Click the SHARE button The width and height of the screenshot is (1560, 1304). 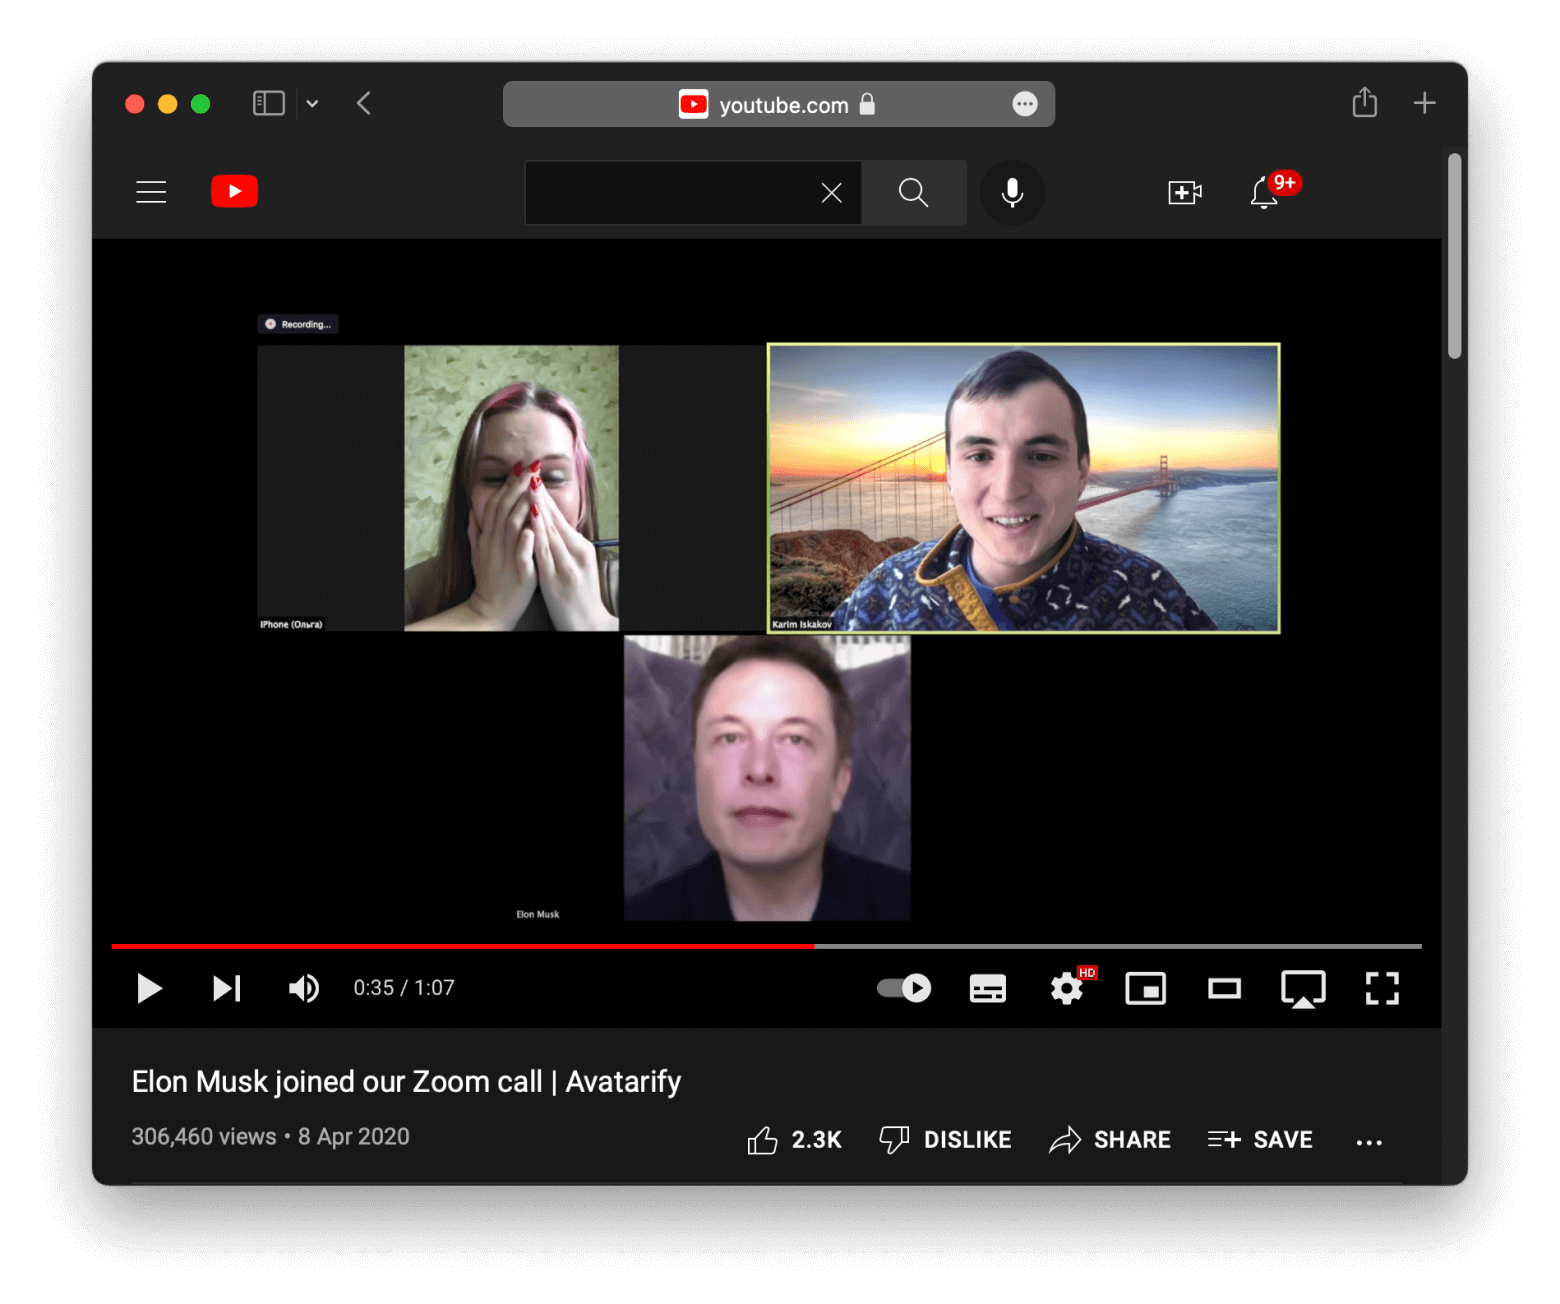pyautogui.click(x=1110, y=1140)
